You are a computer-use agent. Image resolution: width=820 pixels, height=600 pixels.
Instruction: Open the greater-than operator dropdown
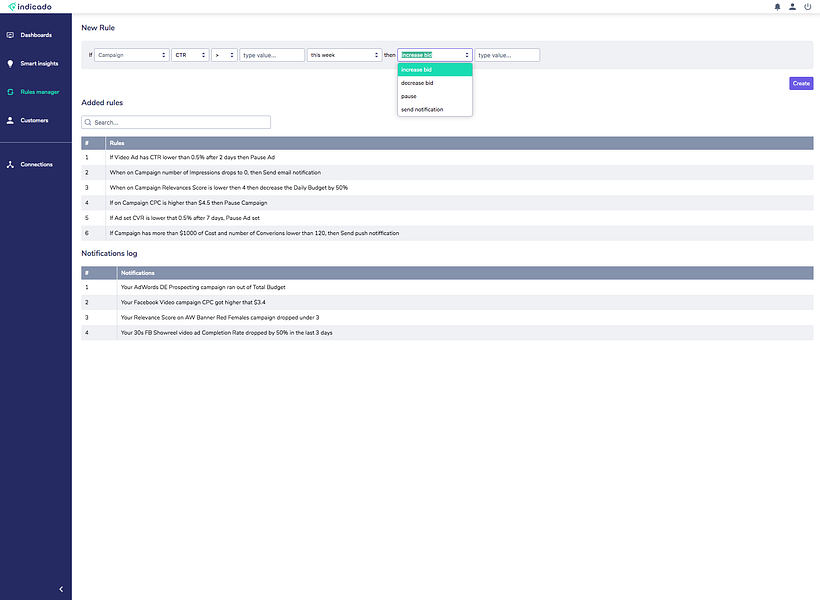click(x=224, y=55)
